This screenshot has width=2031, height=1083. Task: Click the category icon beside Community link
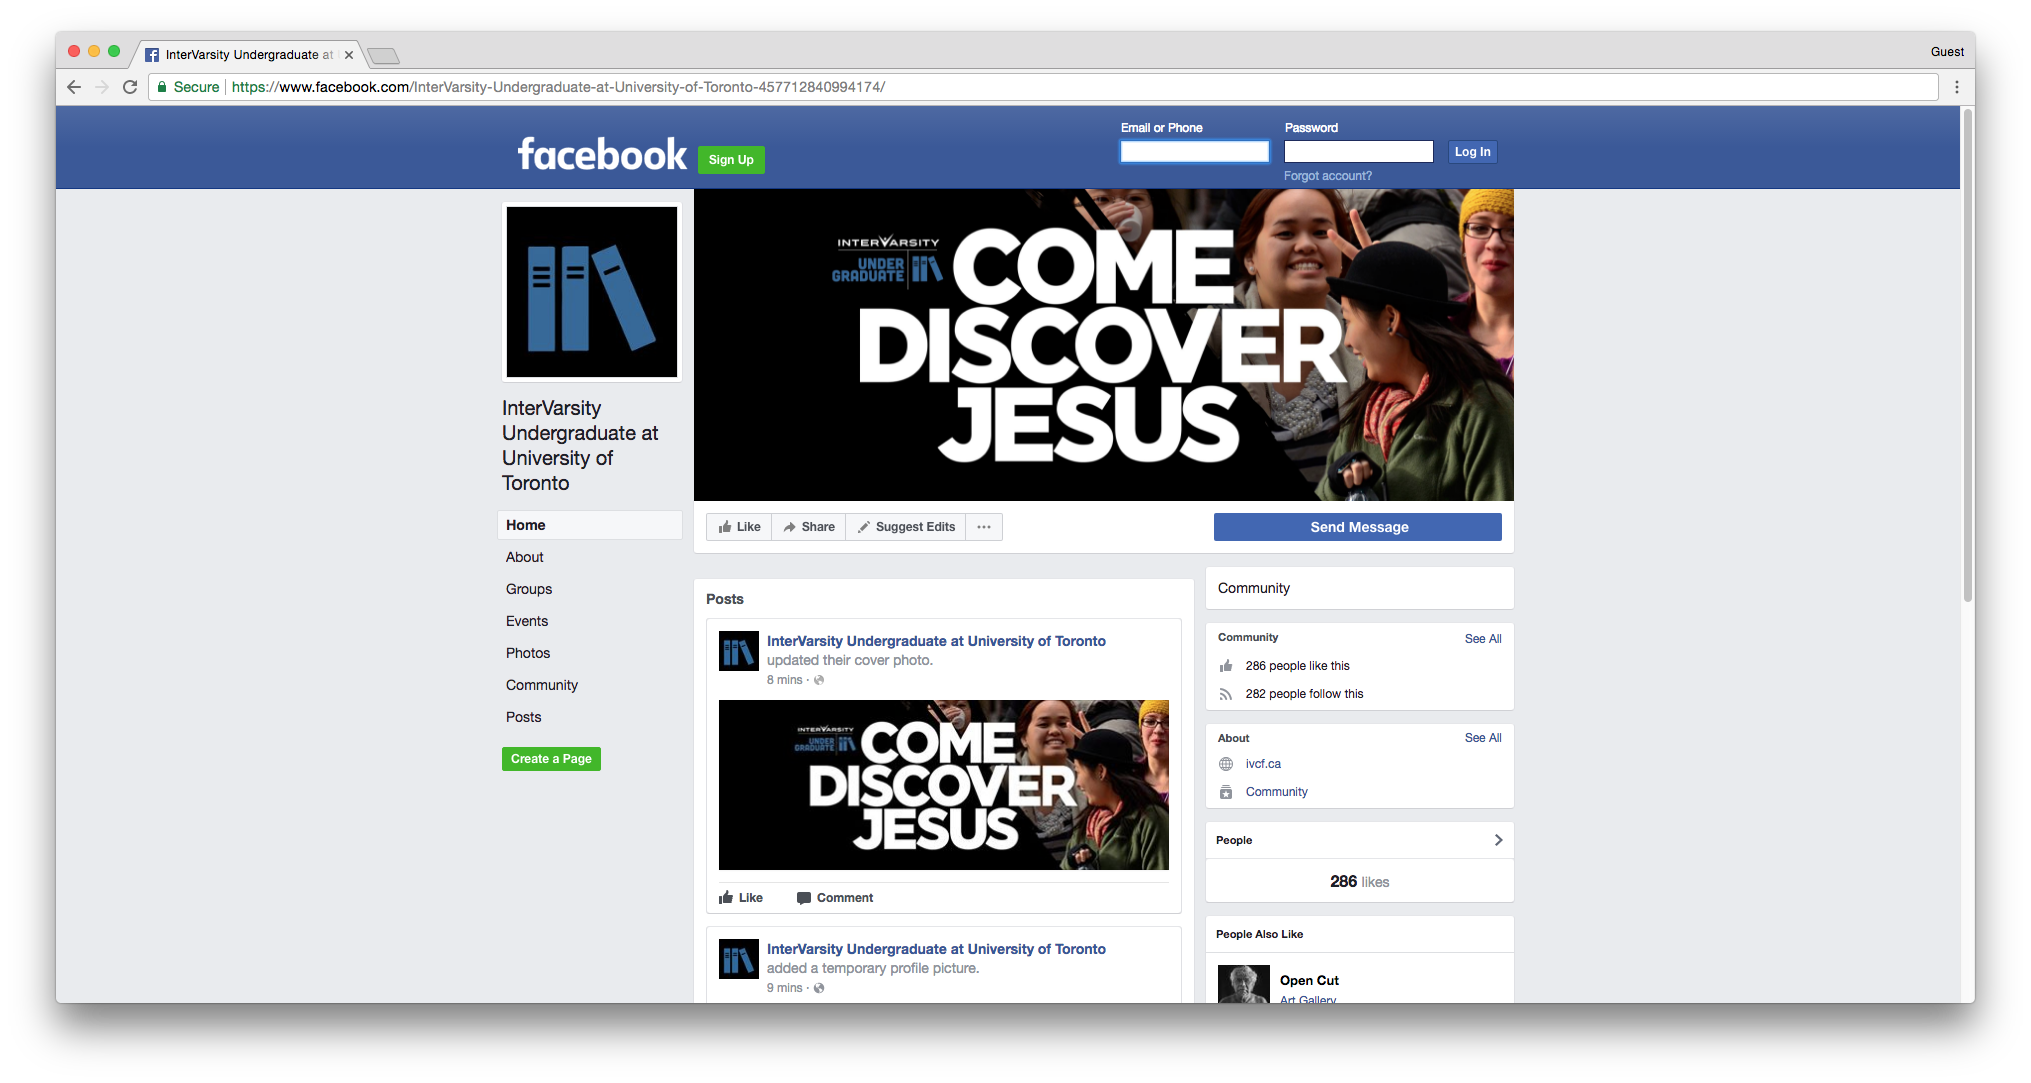coord(1226,792)
